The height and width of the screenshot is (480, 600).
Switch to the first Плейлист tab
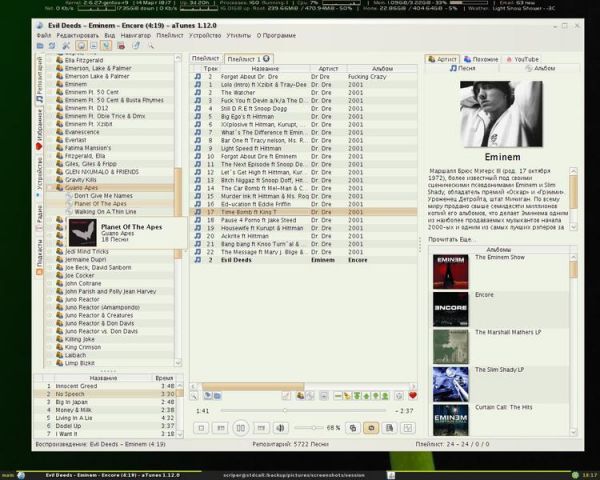click(205, 59)
